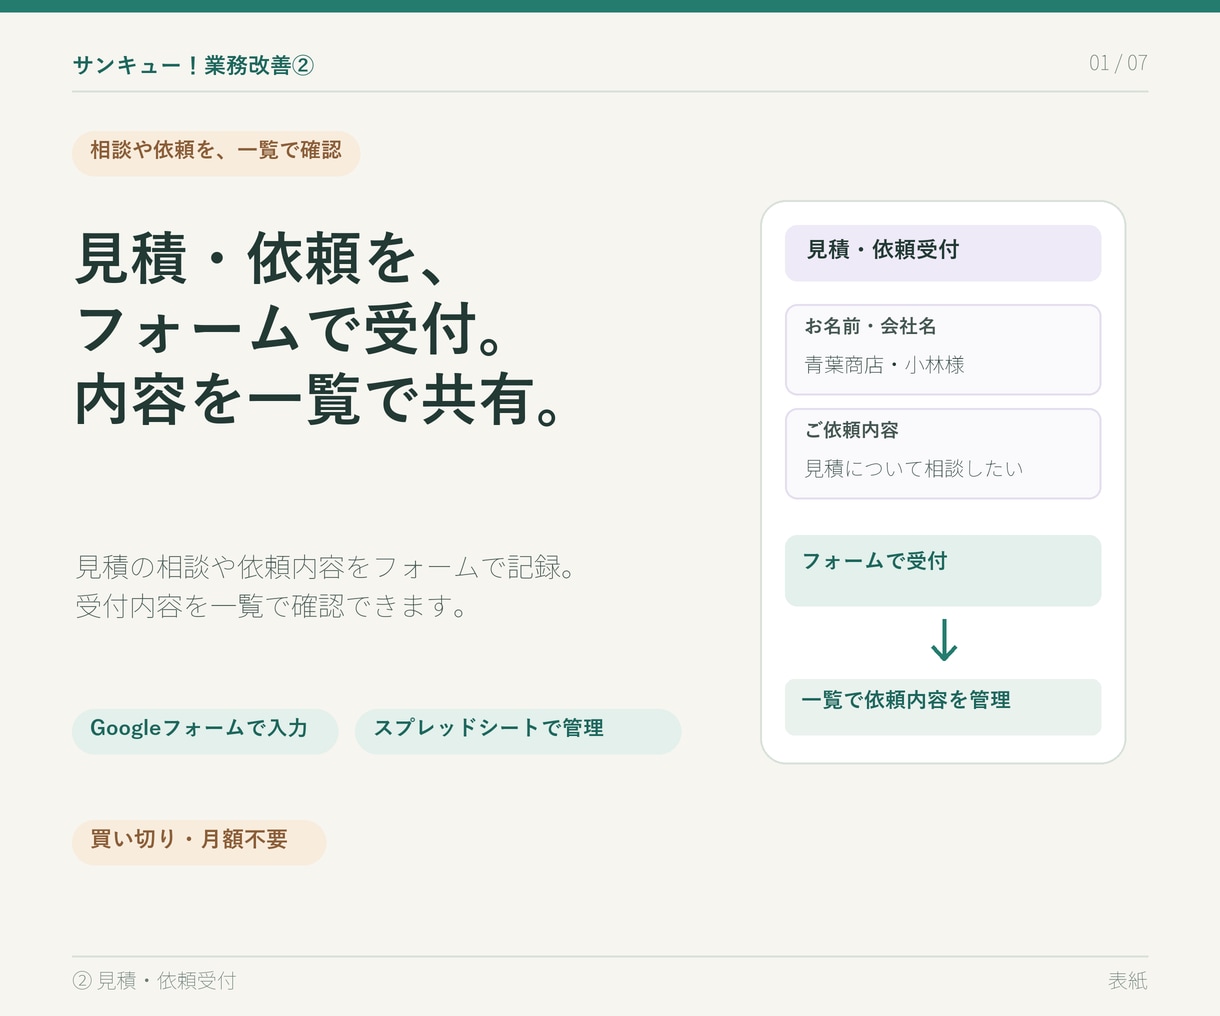Click the header title サンキュー！業務改善②
1220x1016 pixels.
(x=193, y=66)
